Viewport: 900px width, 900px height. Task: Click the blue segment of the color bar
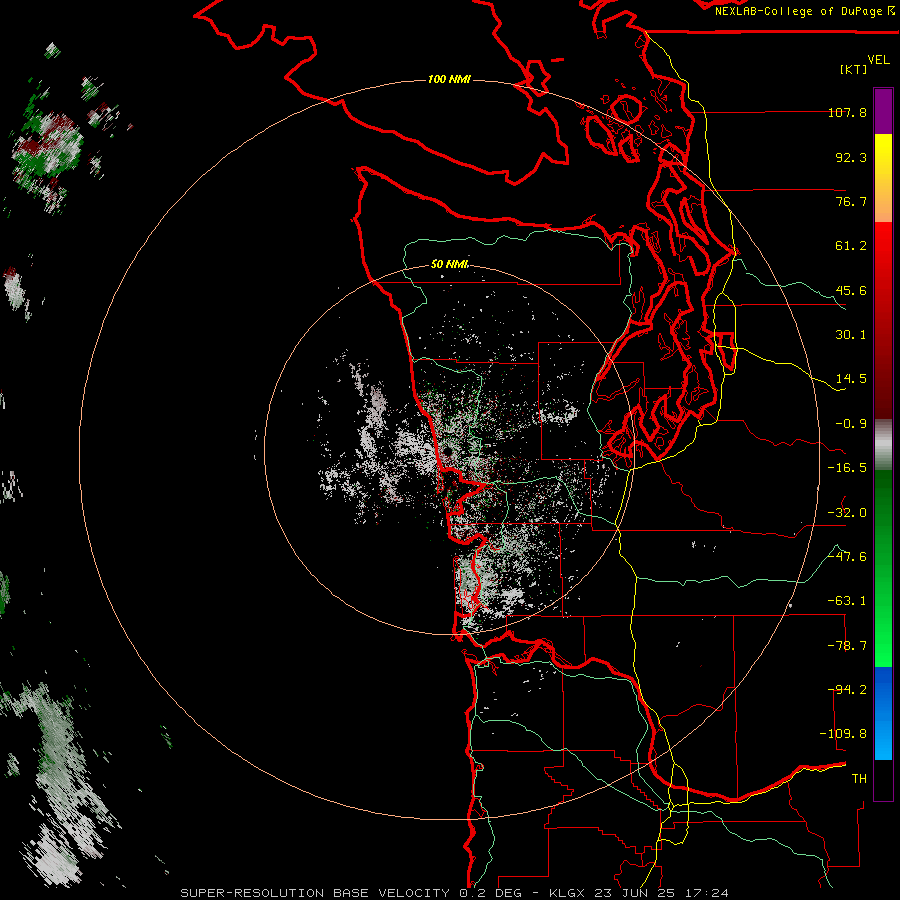click(883, 713)
